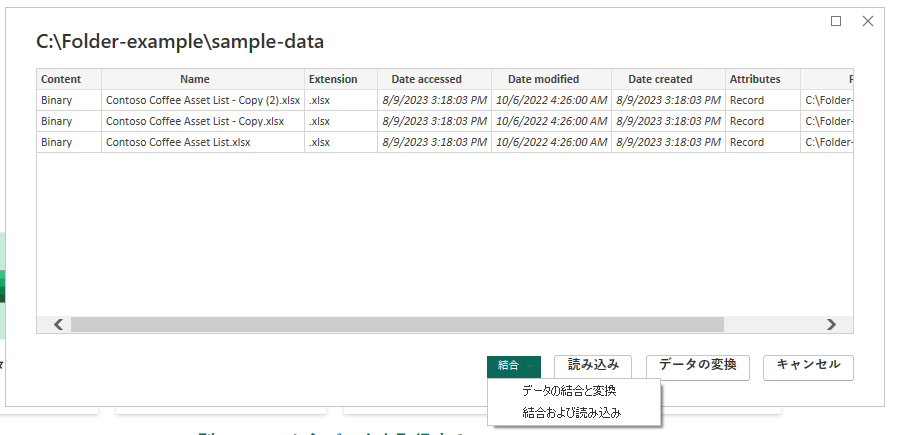
Task: Click the Name column header
Action: click(202, 79)
